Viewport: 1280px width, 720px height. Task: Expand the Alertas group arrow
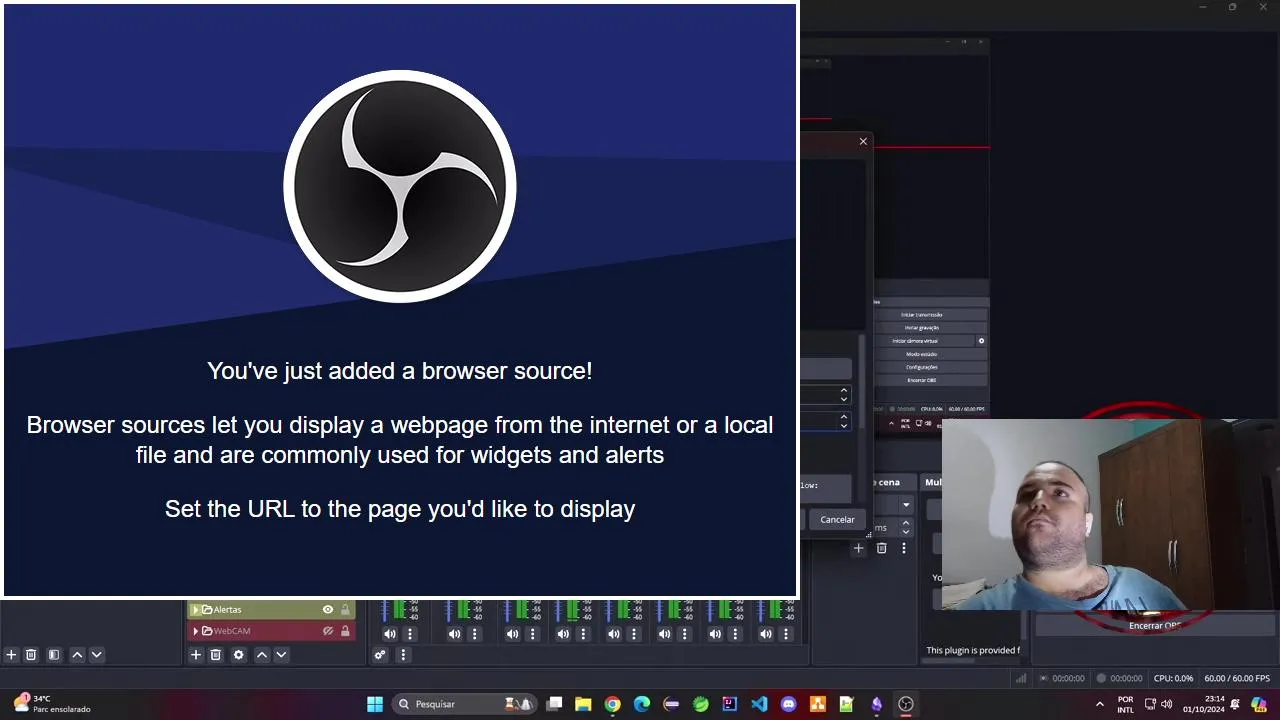[196, 609]
